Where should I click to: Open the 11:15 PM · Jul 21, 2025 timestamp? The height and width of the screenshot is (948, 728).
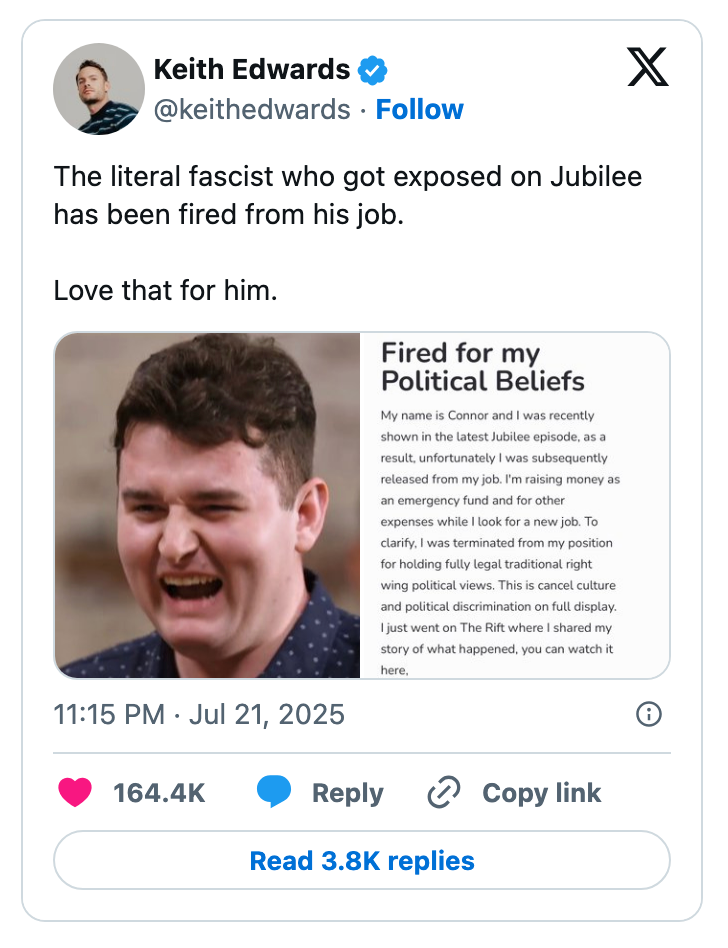click(199, 715)
